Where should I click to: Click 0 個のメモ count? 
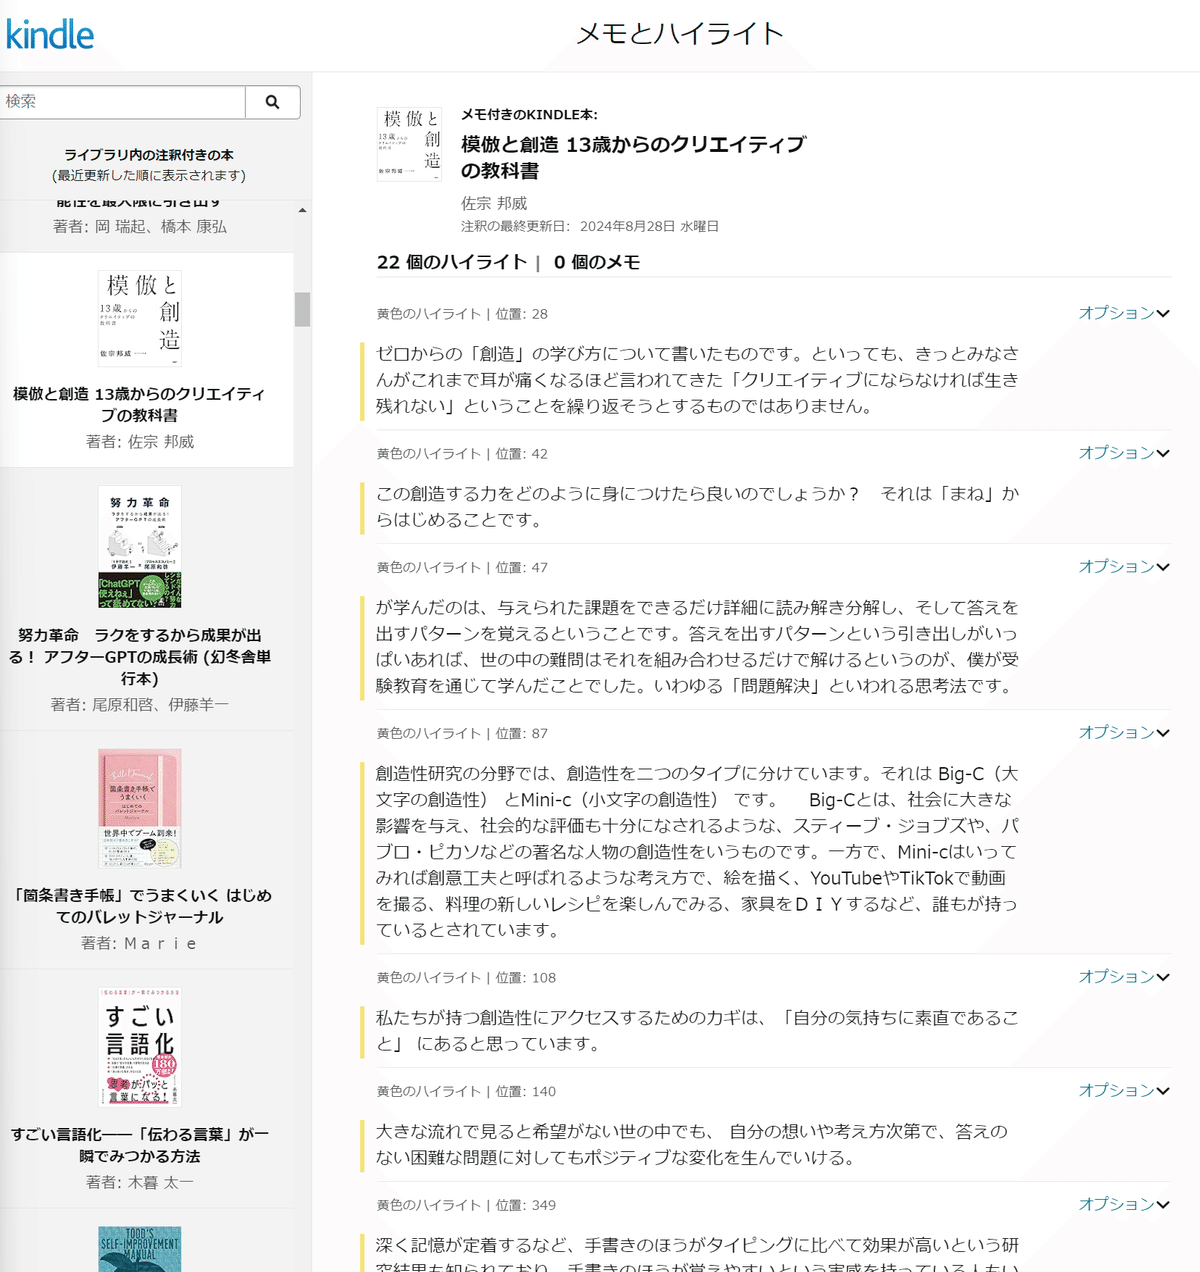point(597,262)
